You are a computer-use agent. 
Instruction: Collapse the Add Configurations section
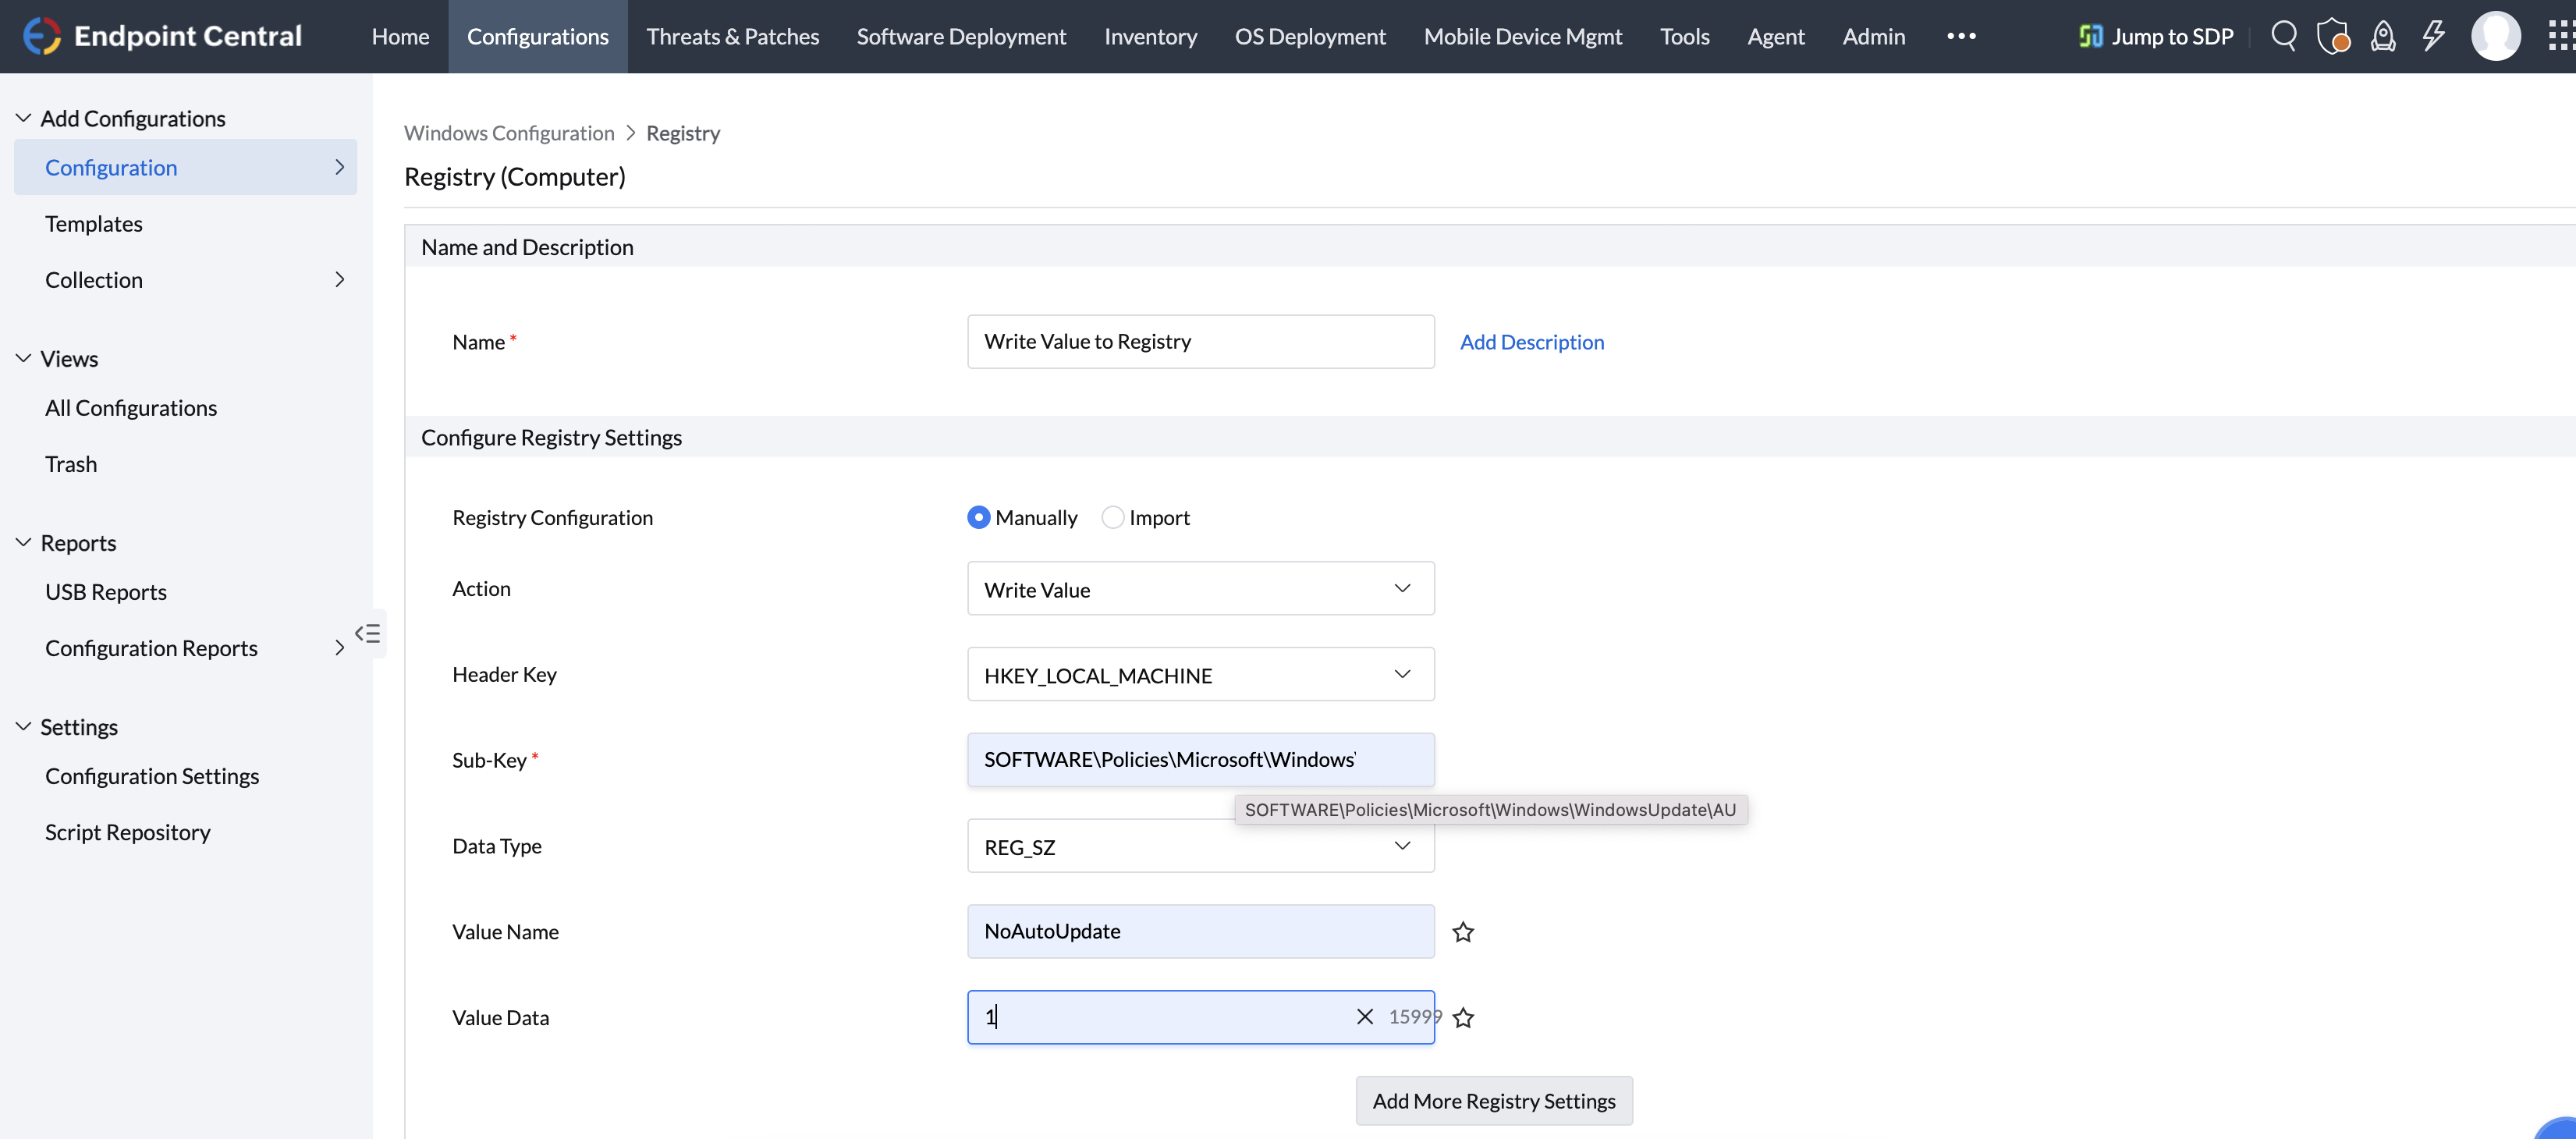pyautogui.click(x=24, y=118)
